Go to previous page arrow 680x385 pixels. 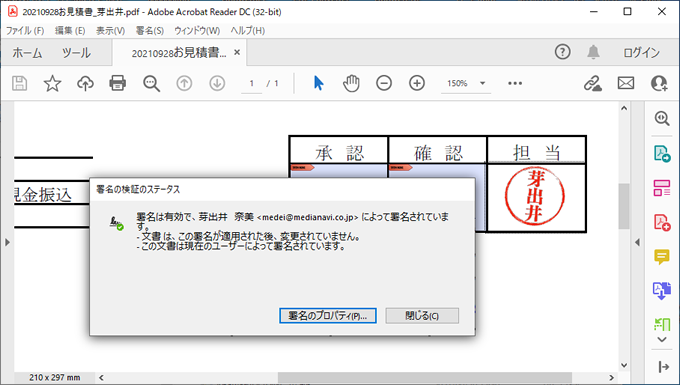[184, 83]
